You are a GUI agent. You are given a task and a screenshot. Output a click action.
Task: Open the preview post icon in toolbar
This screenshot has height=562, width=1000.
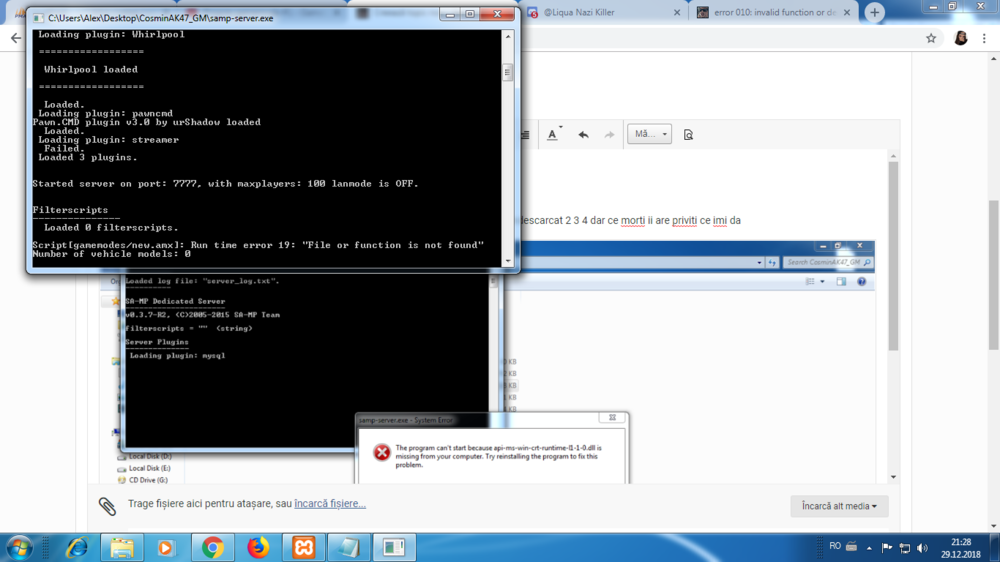[x=688, y=135]
